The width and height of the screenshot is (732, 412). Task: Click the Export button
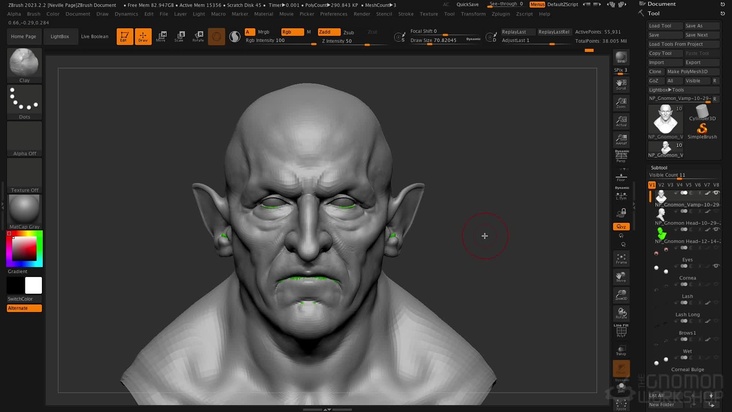click(x=702, y=63)
